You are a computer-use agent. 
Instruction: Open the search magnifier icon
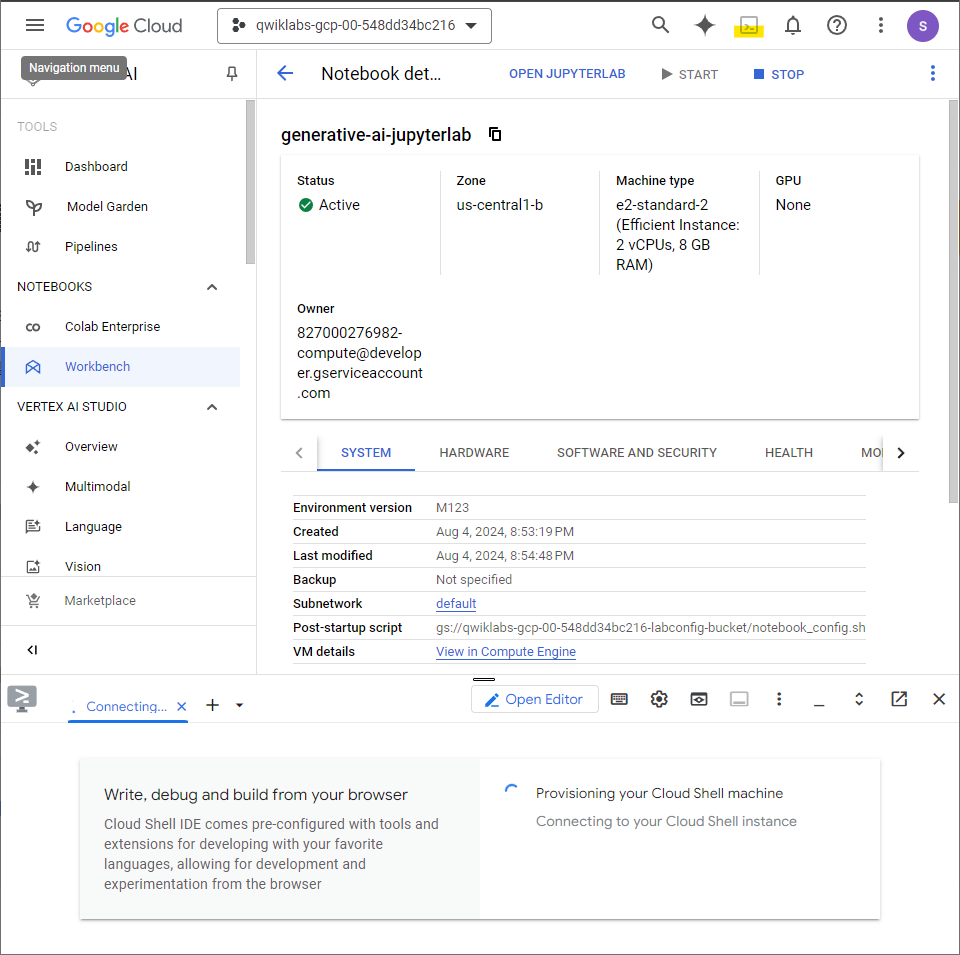pyautogui.click(x=660, y=25)
